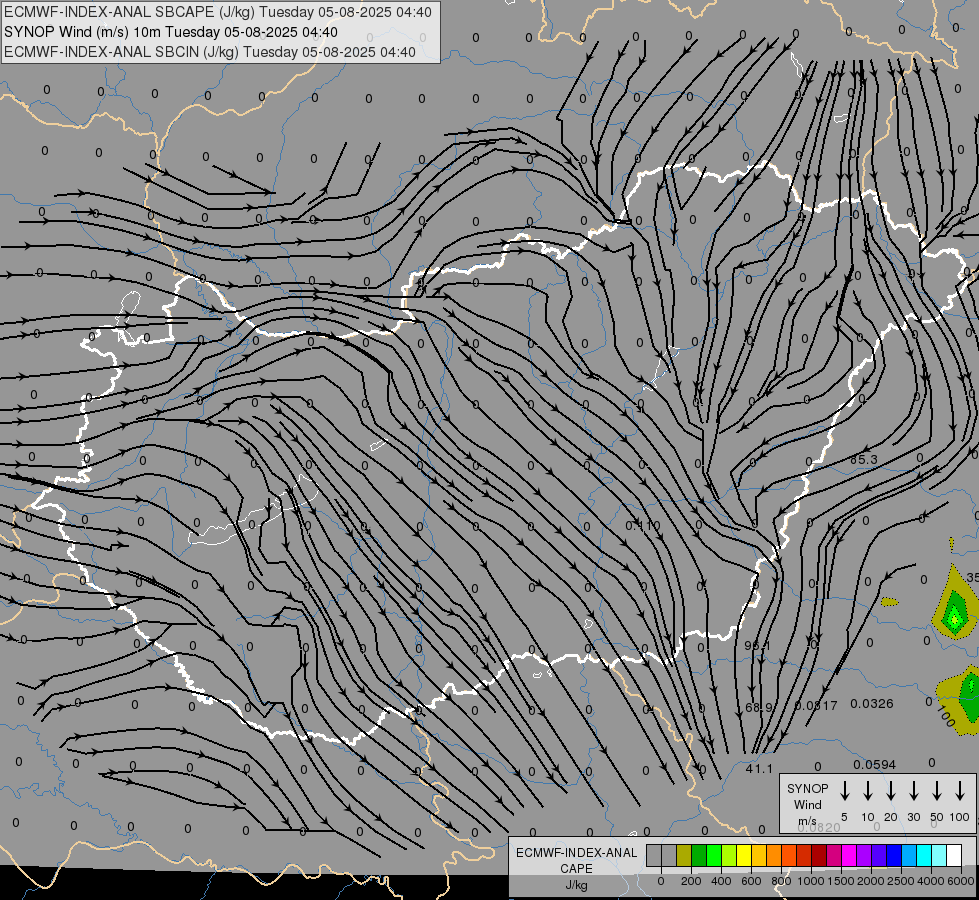This screenshot has width=979, height=900.
Task: Click the 0.110 value on the map
Action: click(x=642, y=525)
